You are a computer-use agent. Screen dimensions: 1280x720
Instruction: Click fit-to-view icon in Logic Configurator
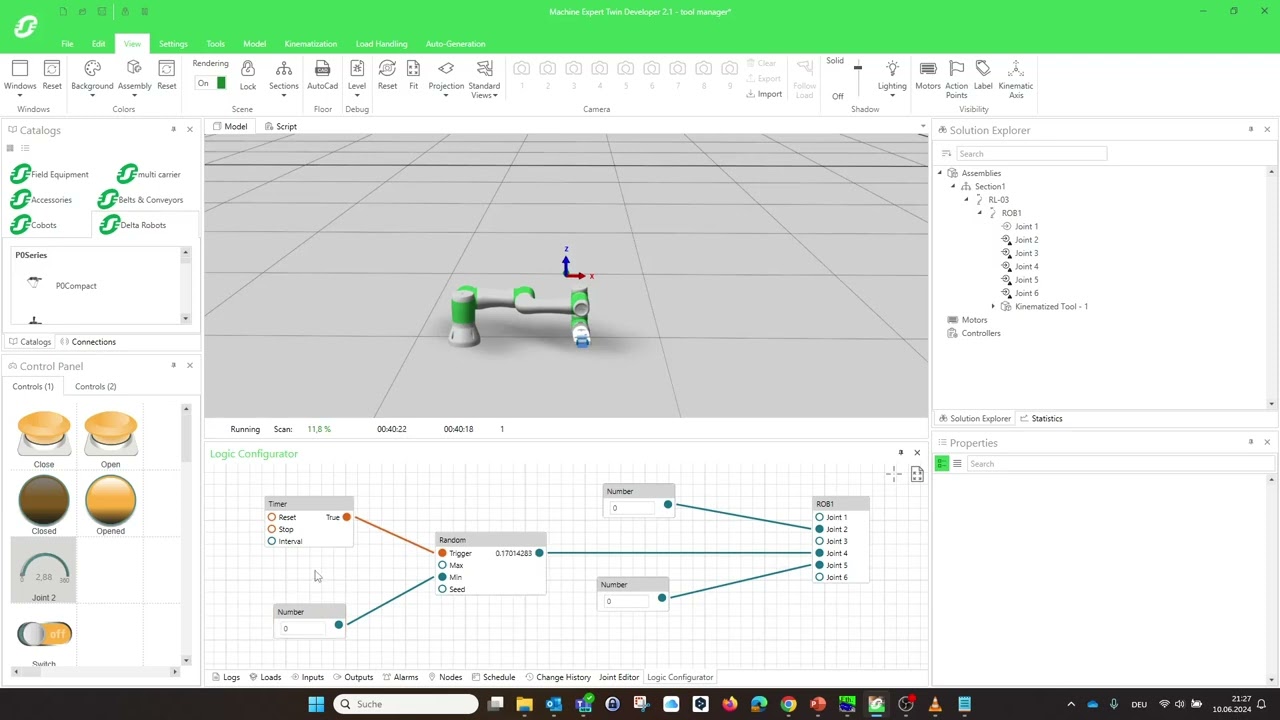[917, 475]
